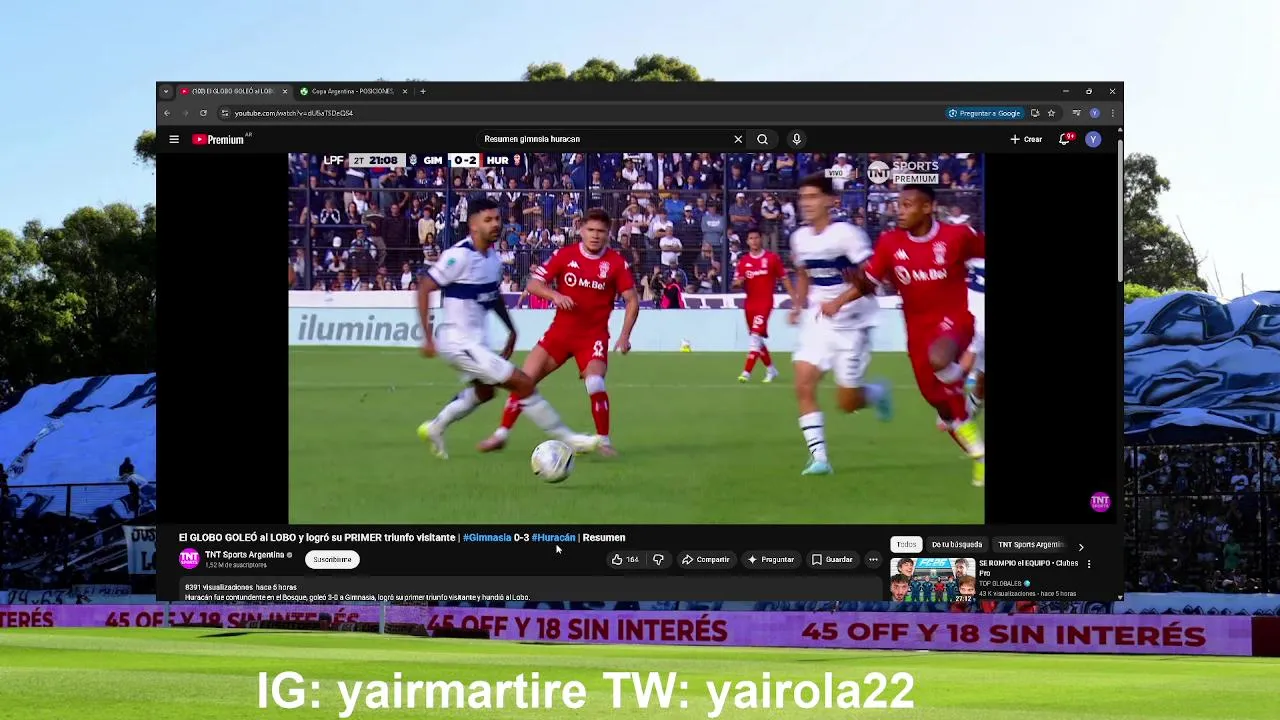Screen dimensions: 1280x720
Task: Clear the search box with the X
Action: pyautogui.click(x=738, y=139)
